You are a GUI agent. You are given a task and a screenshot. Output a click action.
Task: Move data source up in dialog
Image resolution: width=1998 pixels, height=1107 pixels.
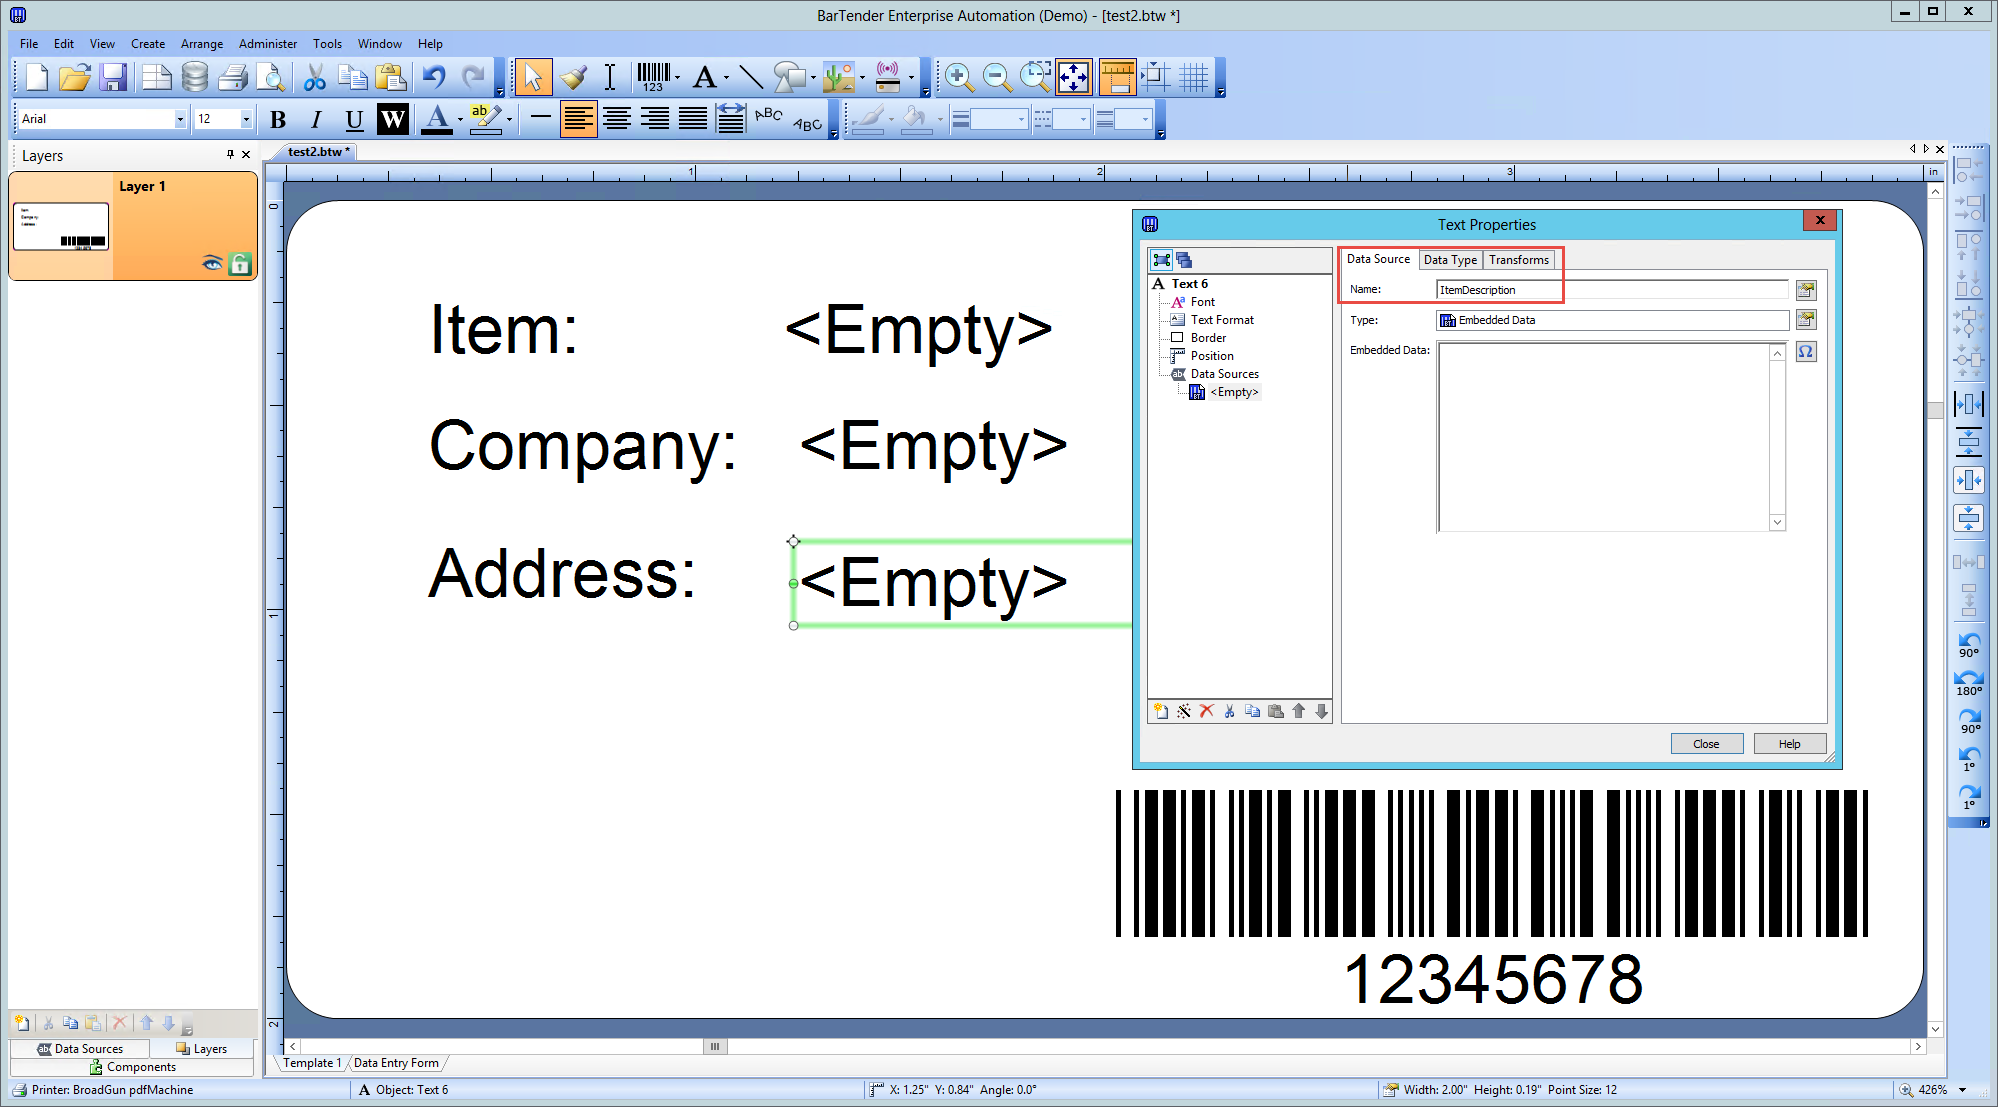[x=1298, y=711]
